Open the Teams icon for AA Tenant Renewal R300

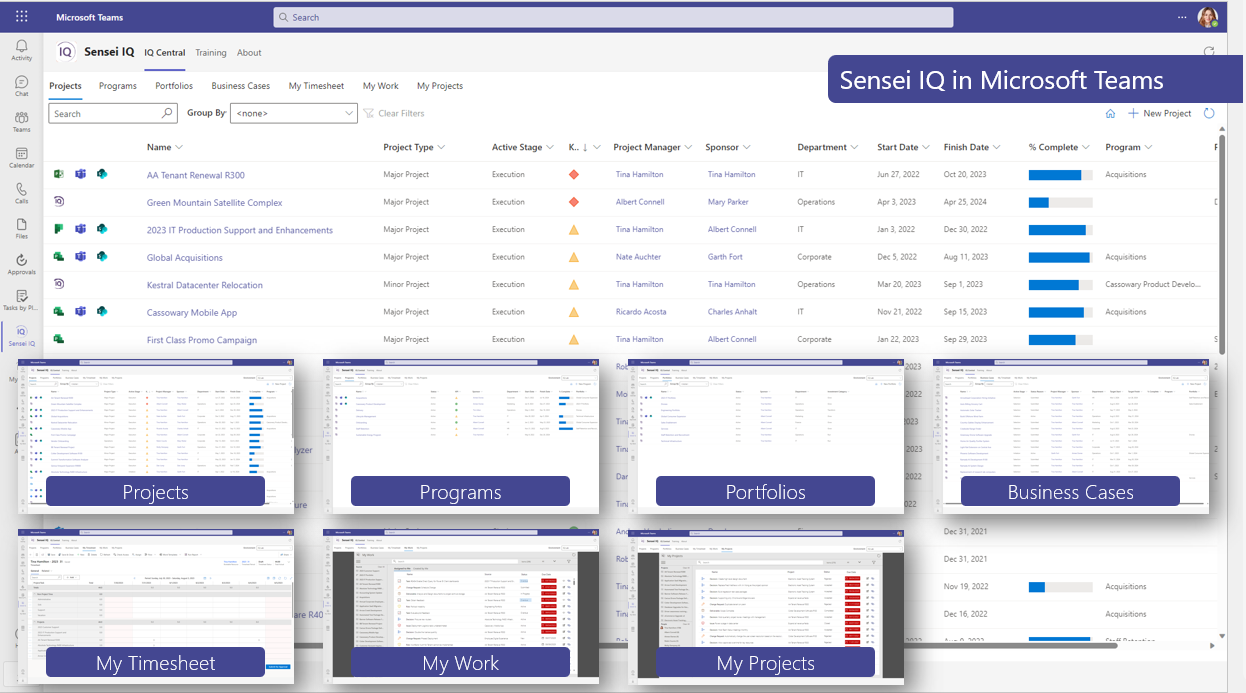(x=80, y=174)
